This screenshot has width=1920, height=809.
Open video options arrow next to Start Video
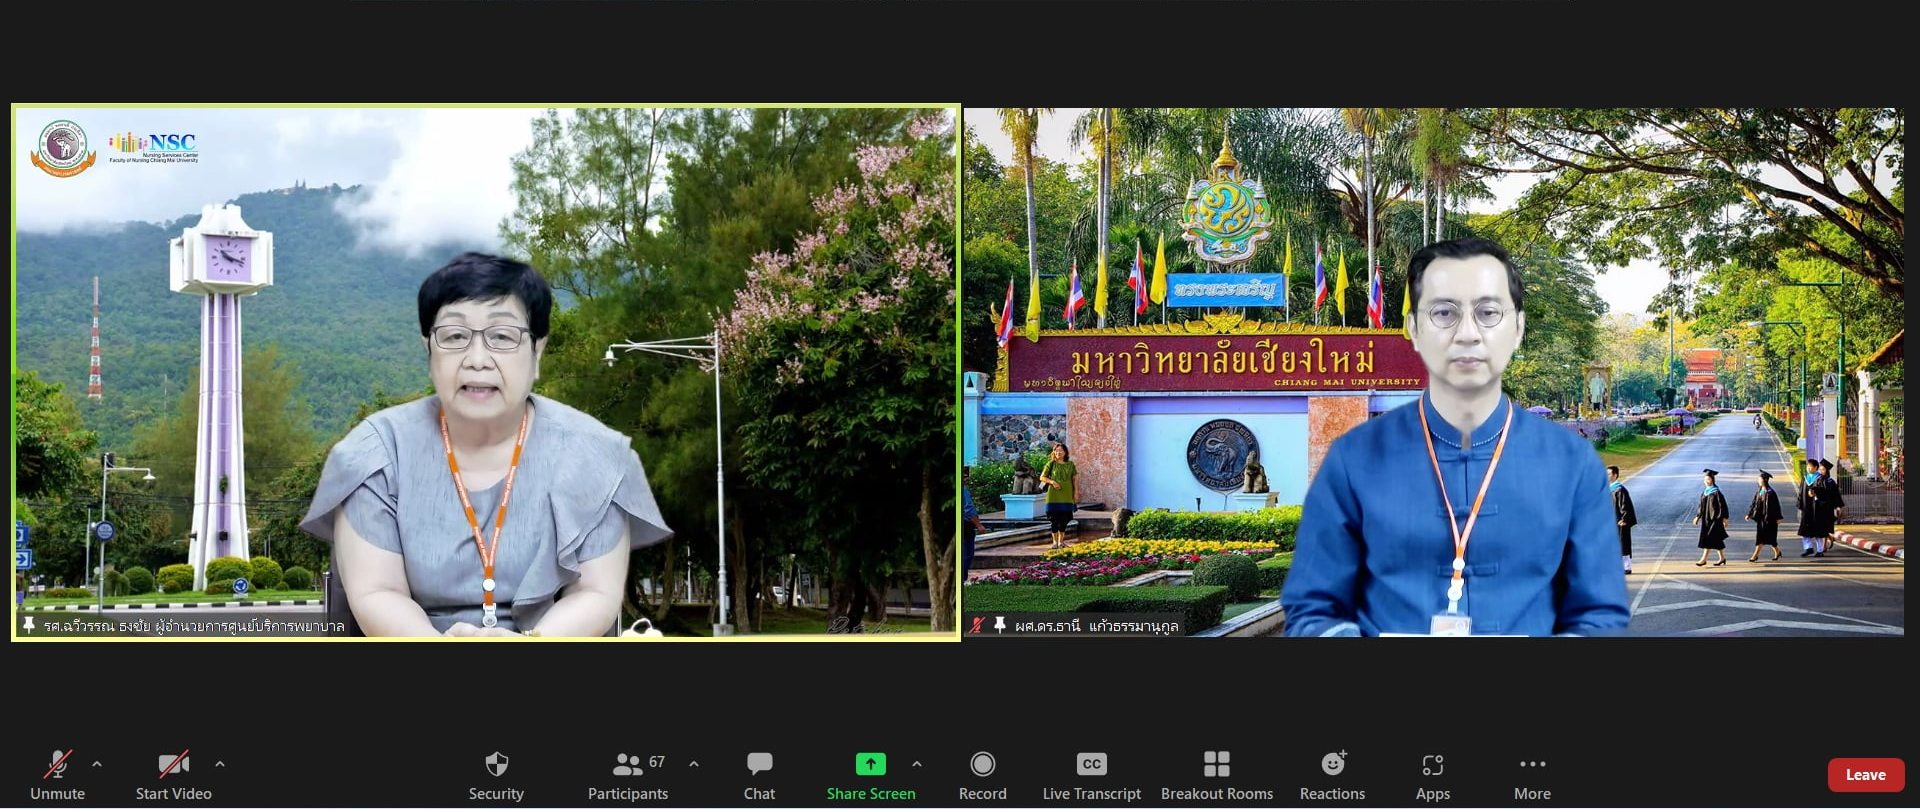coord(220,764)
